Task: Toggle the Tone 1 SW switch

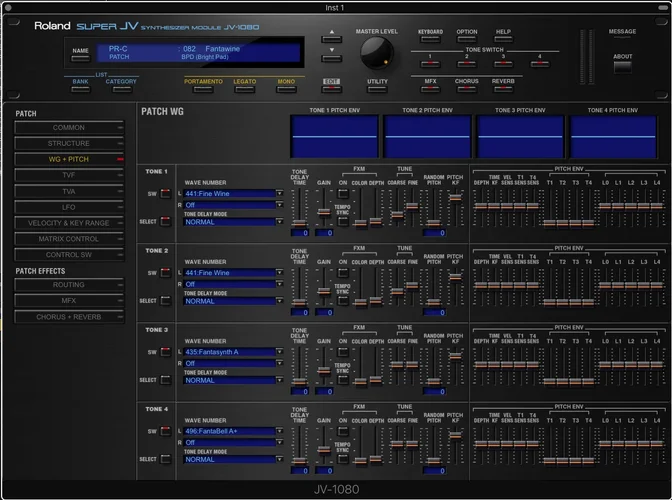Action: pos(165,193)
